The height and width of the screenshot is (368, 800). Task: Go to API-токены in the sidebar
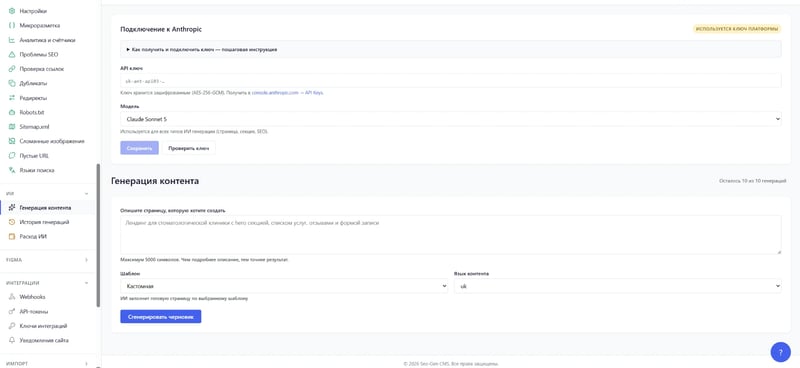(47, 311)
